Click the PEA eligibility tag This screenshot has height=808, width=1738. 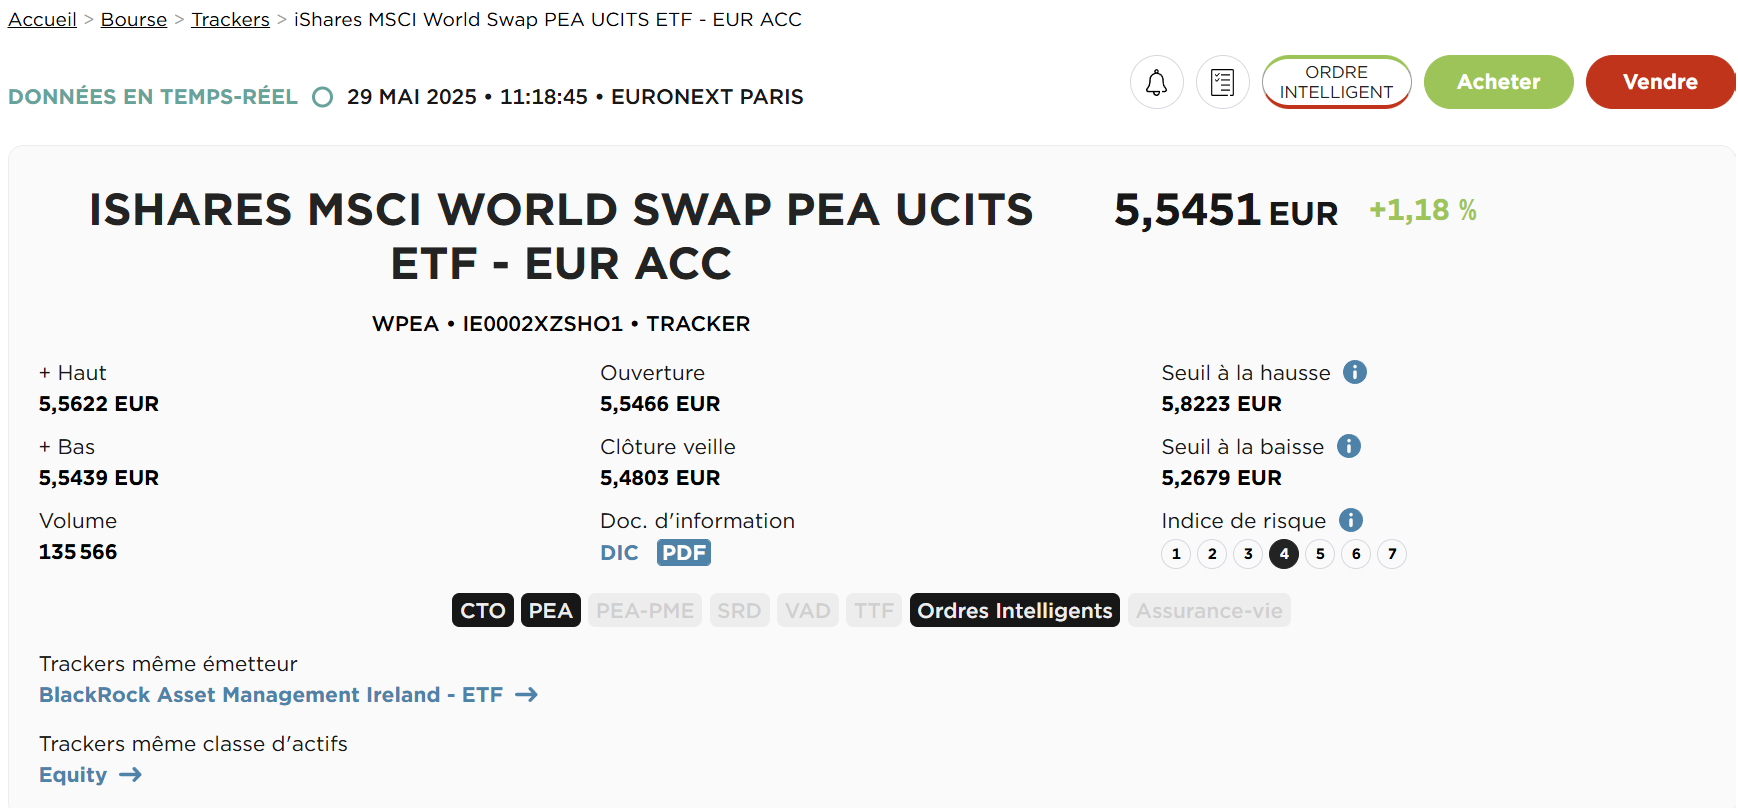(x=551, y=610)
